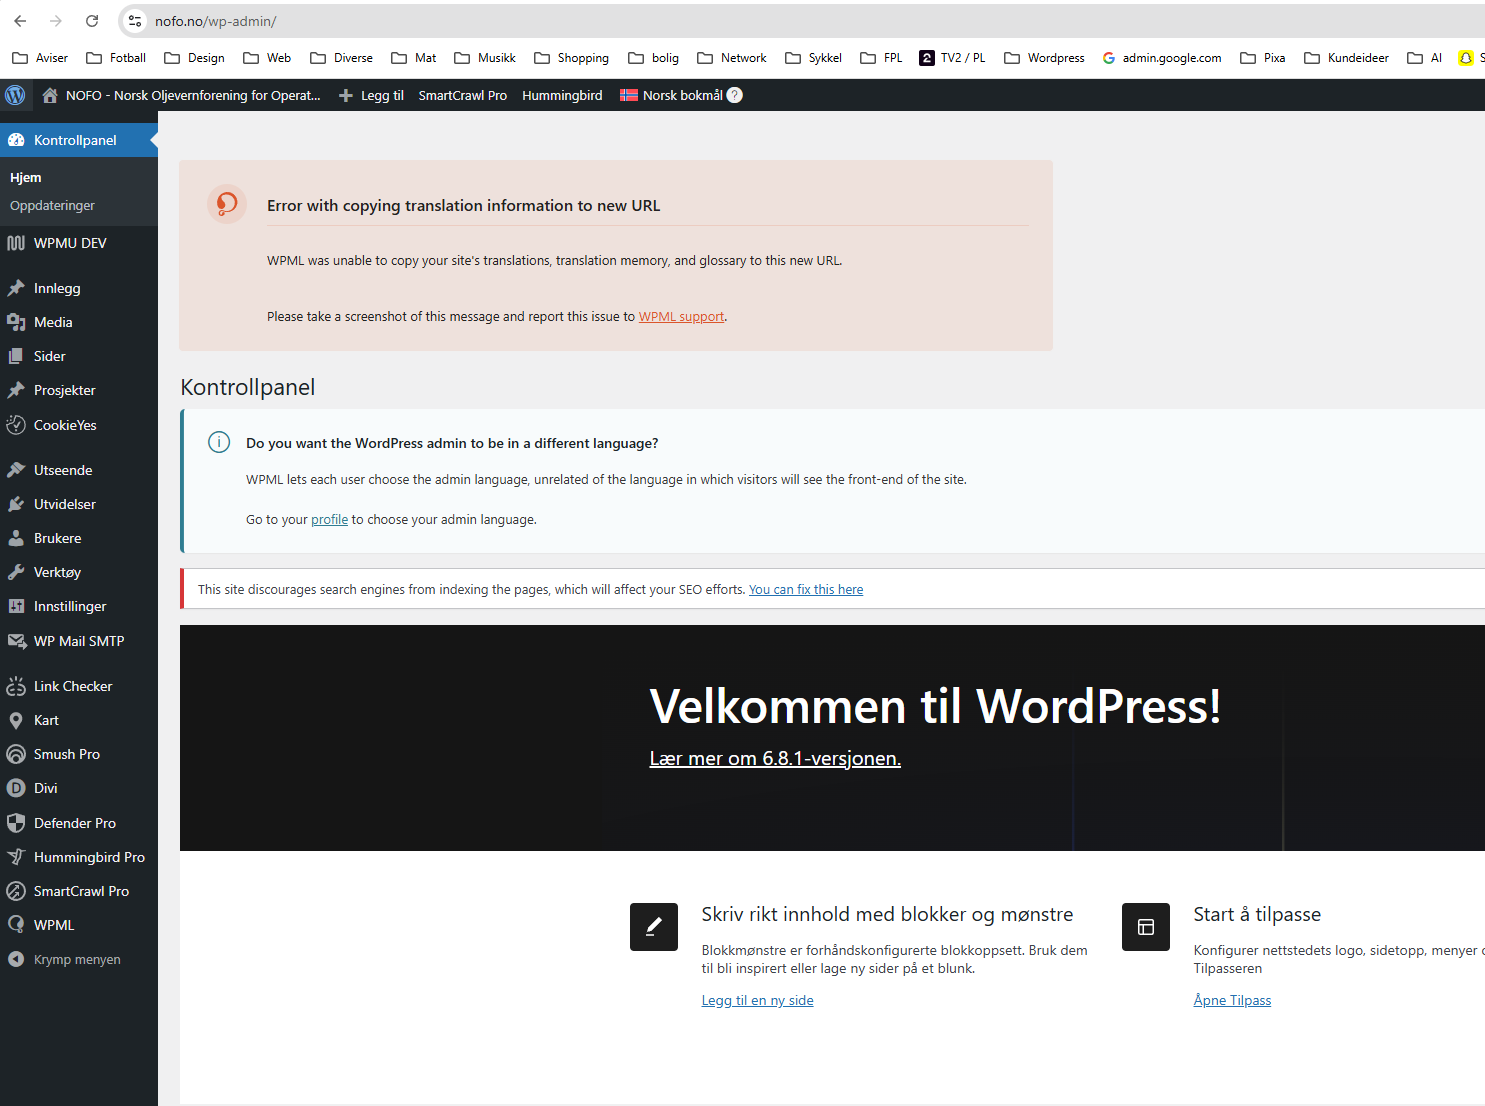Click the pencil edit icon for block patterns
This screenshot has width=1485, height=1106.
(x=654, y=927)
